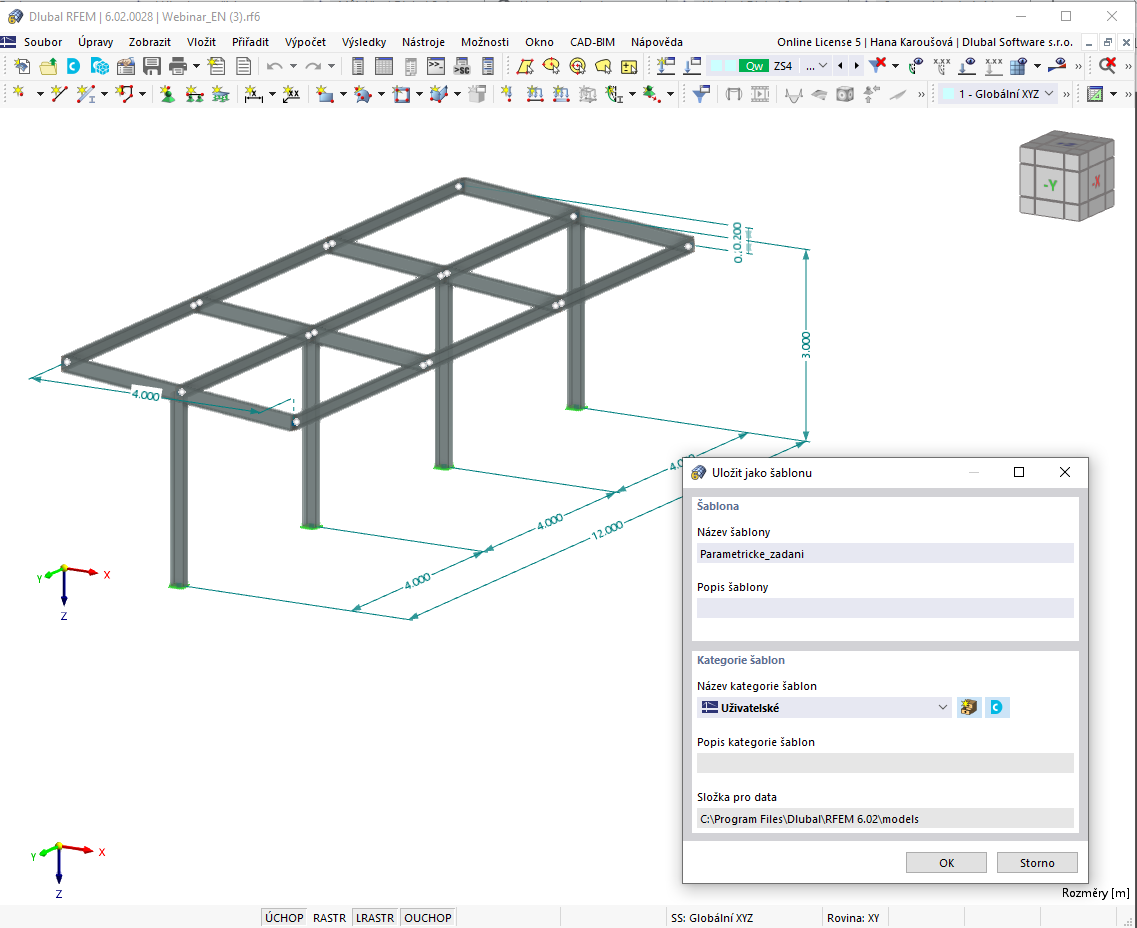Click the Undo arrow

pyautogui.click(x=274, y=67)
